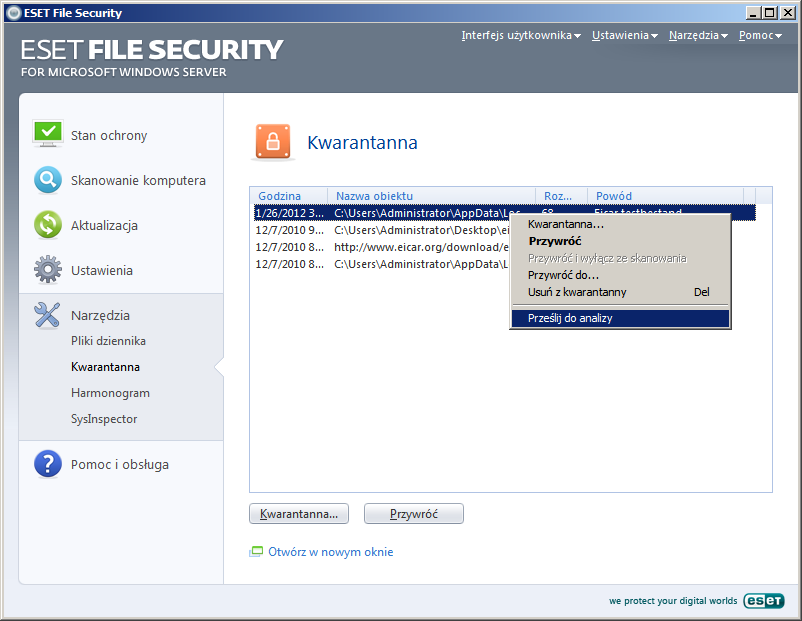The width and height of the screenshot is (802, 621).
Task: Go to Aktualizacja section
Action: (x=104, y=225)
